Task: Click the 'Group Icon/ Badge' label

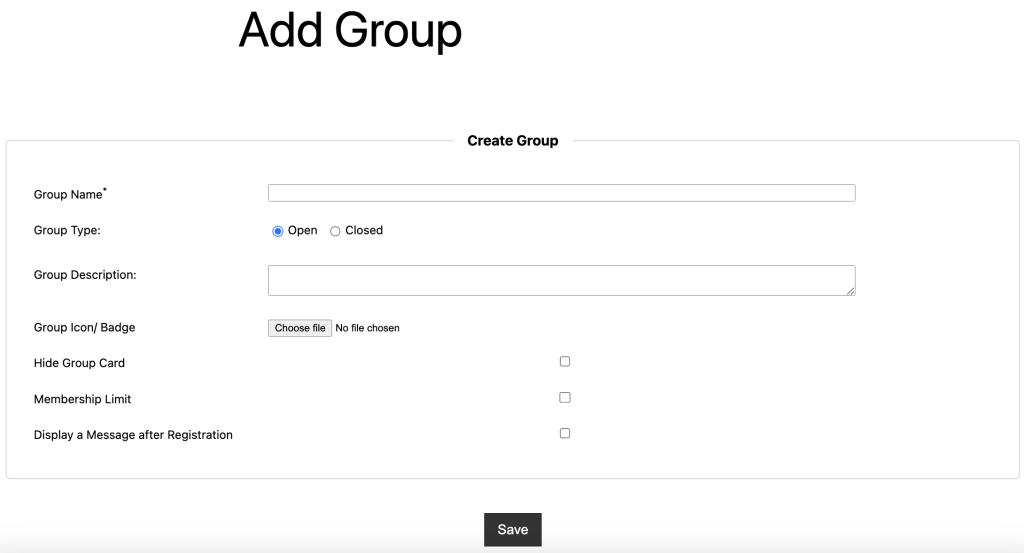Action: point(84,327)
